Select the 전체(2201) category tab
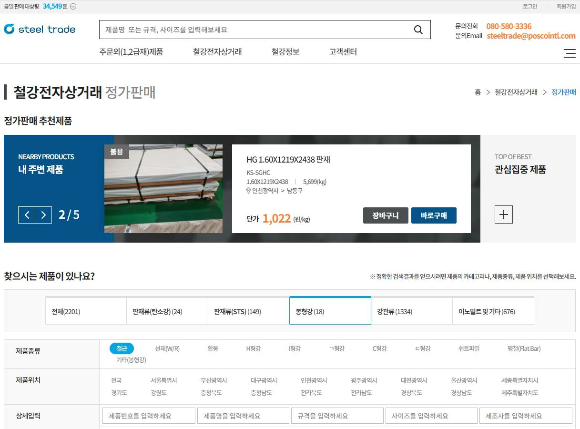The image size is (580, 429). pos(86,311)
